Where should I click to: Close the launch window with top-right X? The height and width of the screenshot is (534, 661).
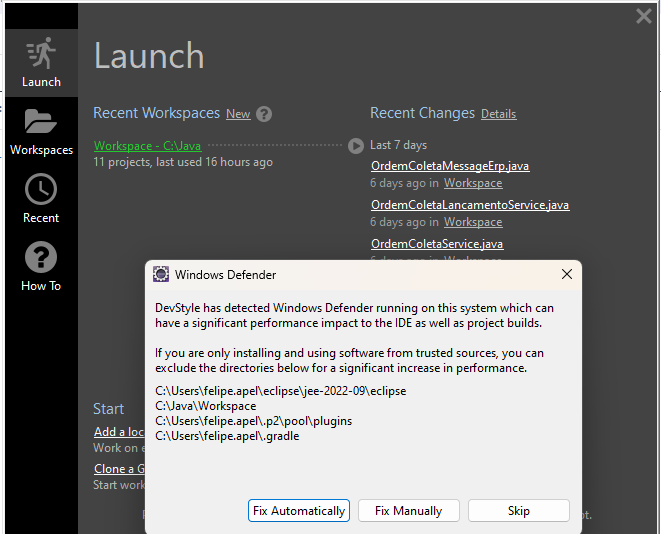click(644, 16)
